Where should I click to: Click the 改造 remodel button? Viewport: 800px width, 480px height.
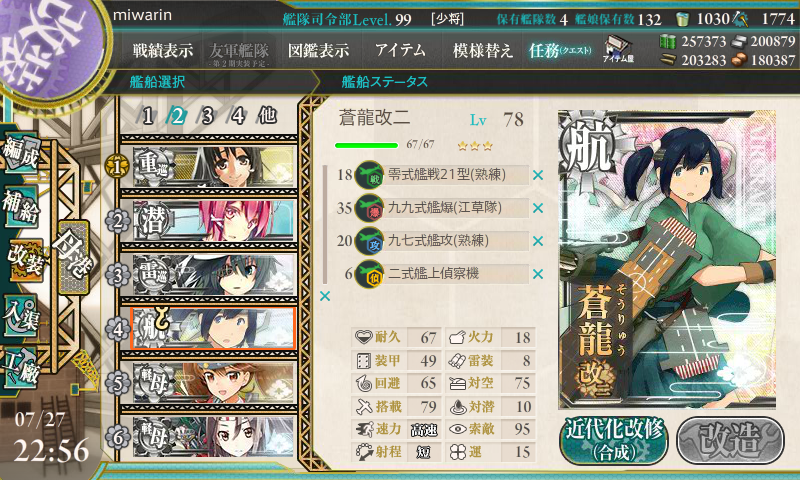(x=731, y=441)
